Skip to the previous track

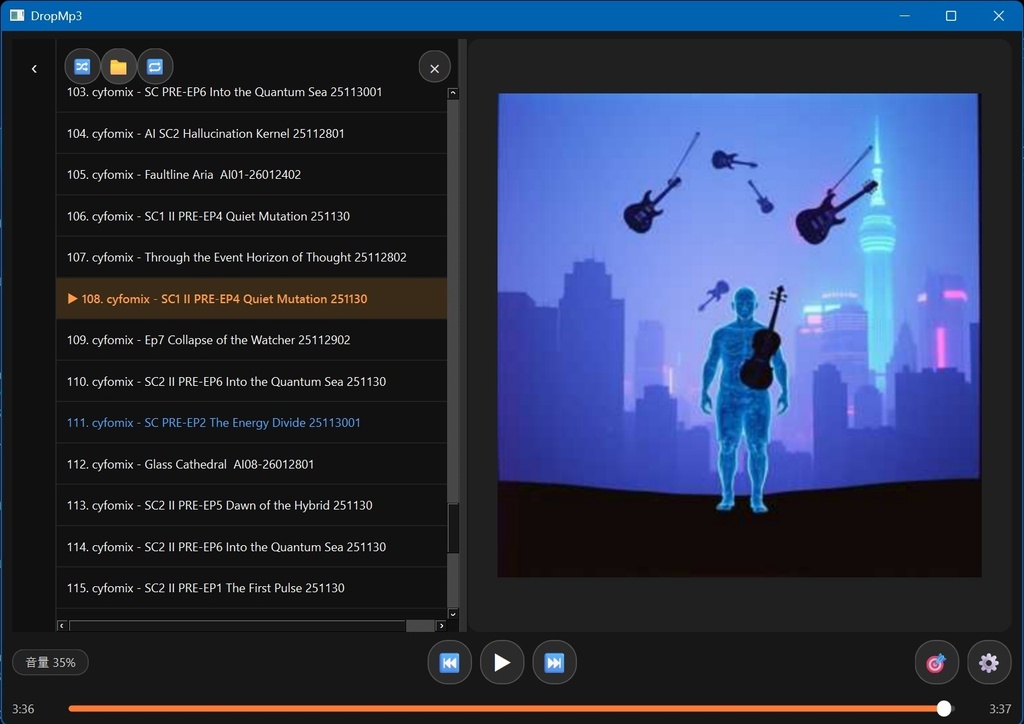(449, 663)
